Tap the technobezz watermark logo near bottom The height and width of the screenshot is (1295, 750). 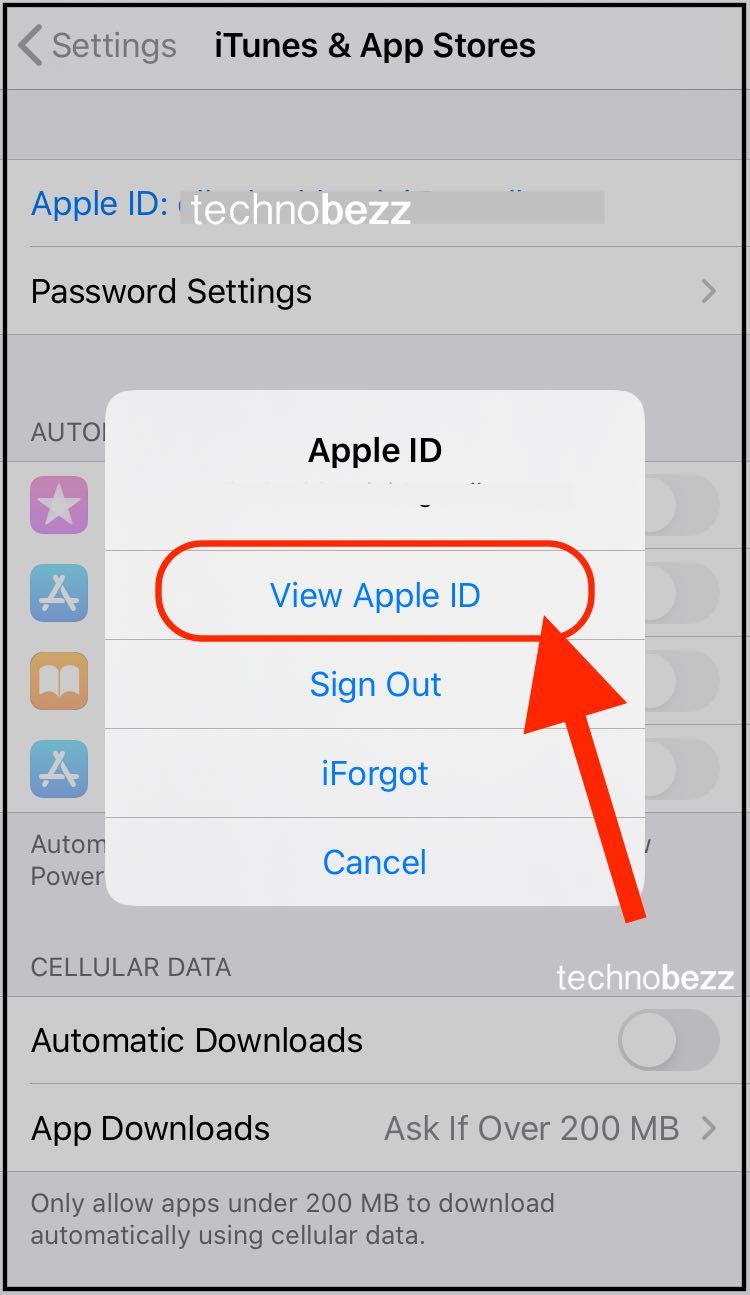pos(645,977)
